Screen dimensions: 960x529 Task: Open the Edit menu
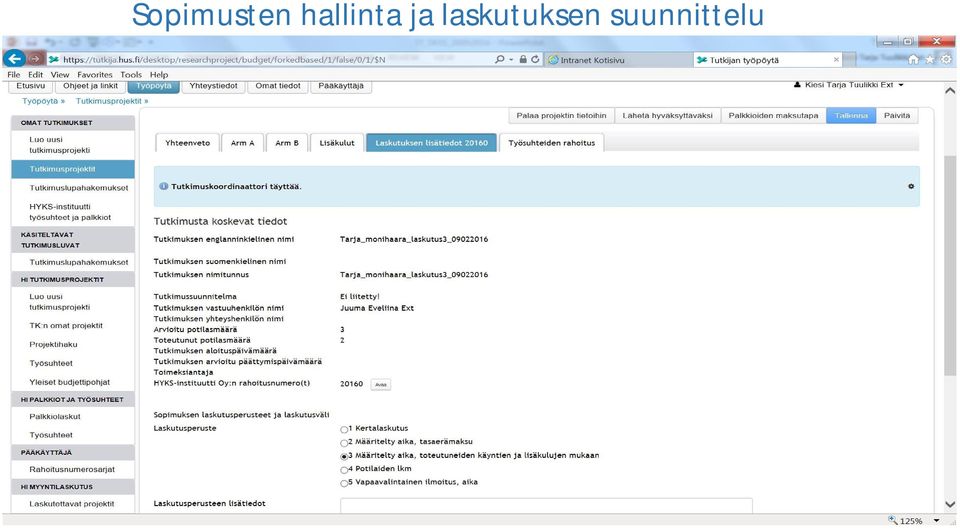(36, 74)
